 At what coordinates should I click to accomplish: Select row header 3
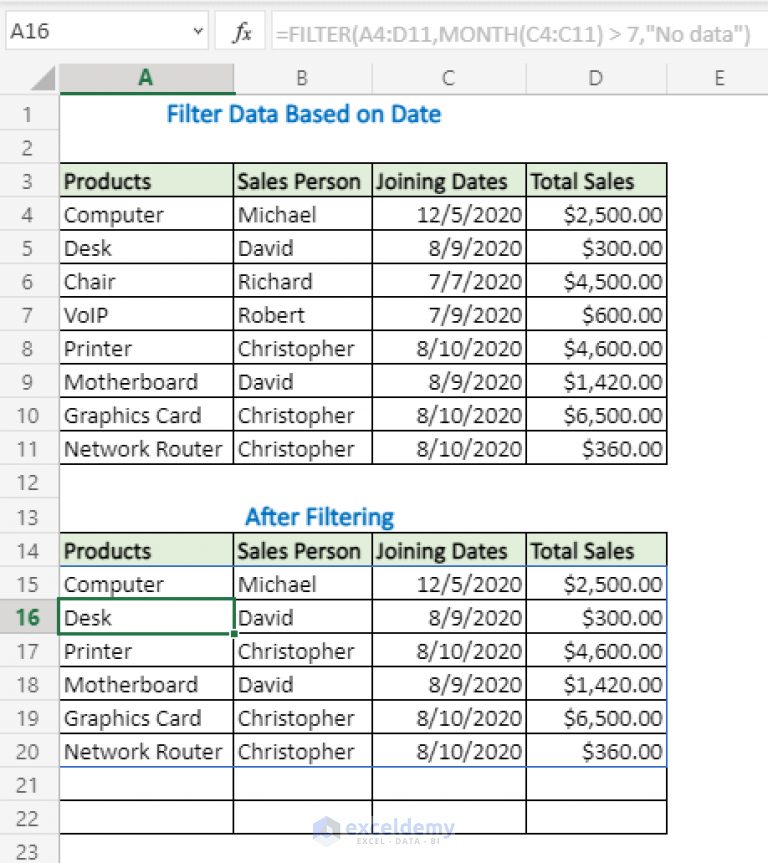[29, 181]
